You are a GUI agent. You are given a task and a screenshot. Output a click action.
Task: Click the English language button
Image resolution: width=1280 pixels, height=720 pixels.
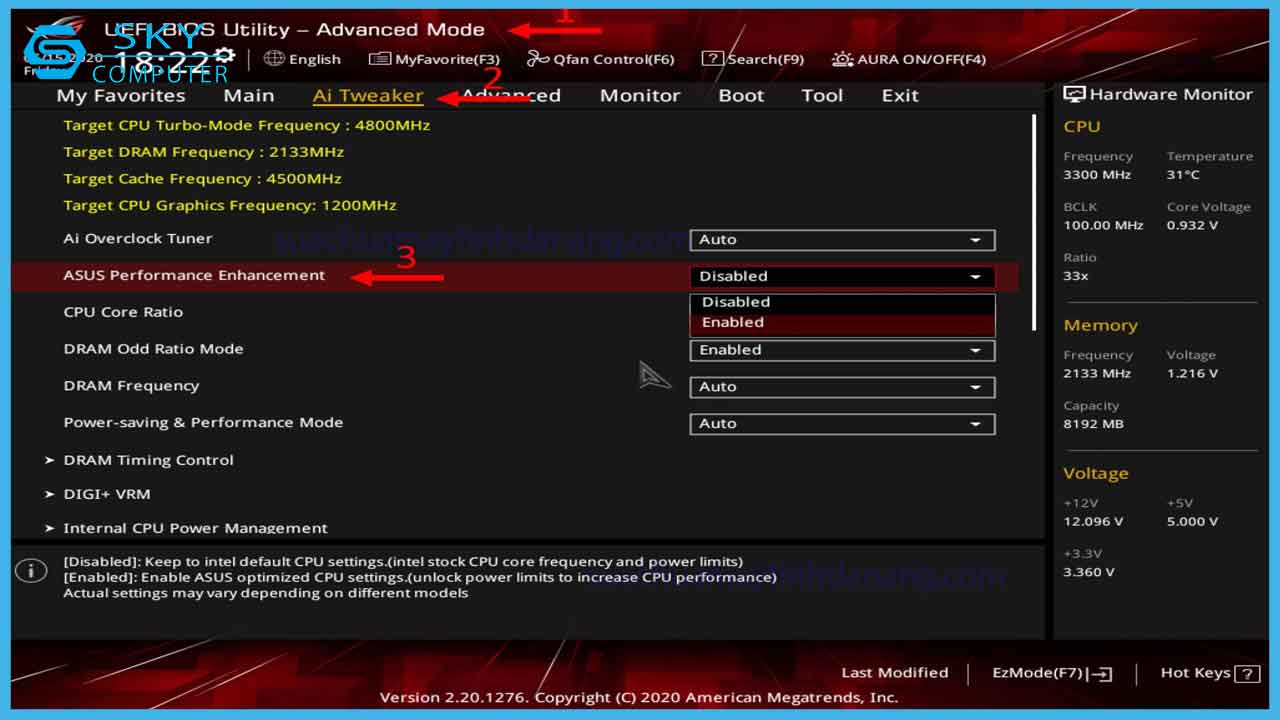tap(302, 59)
